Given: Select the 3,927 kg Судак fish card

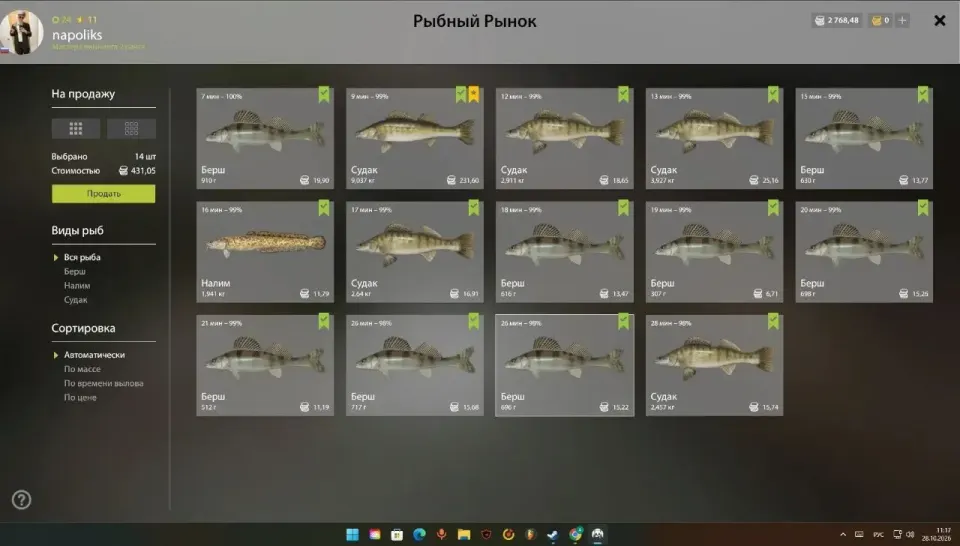Looking at the screenshot, I should pos(714,138).
